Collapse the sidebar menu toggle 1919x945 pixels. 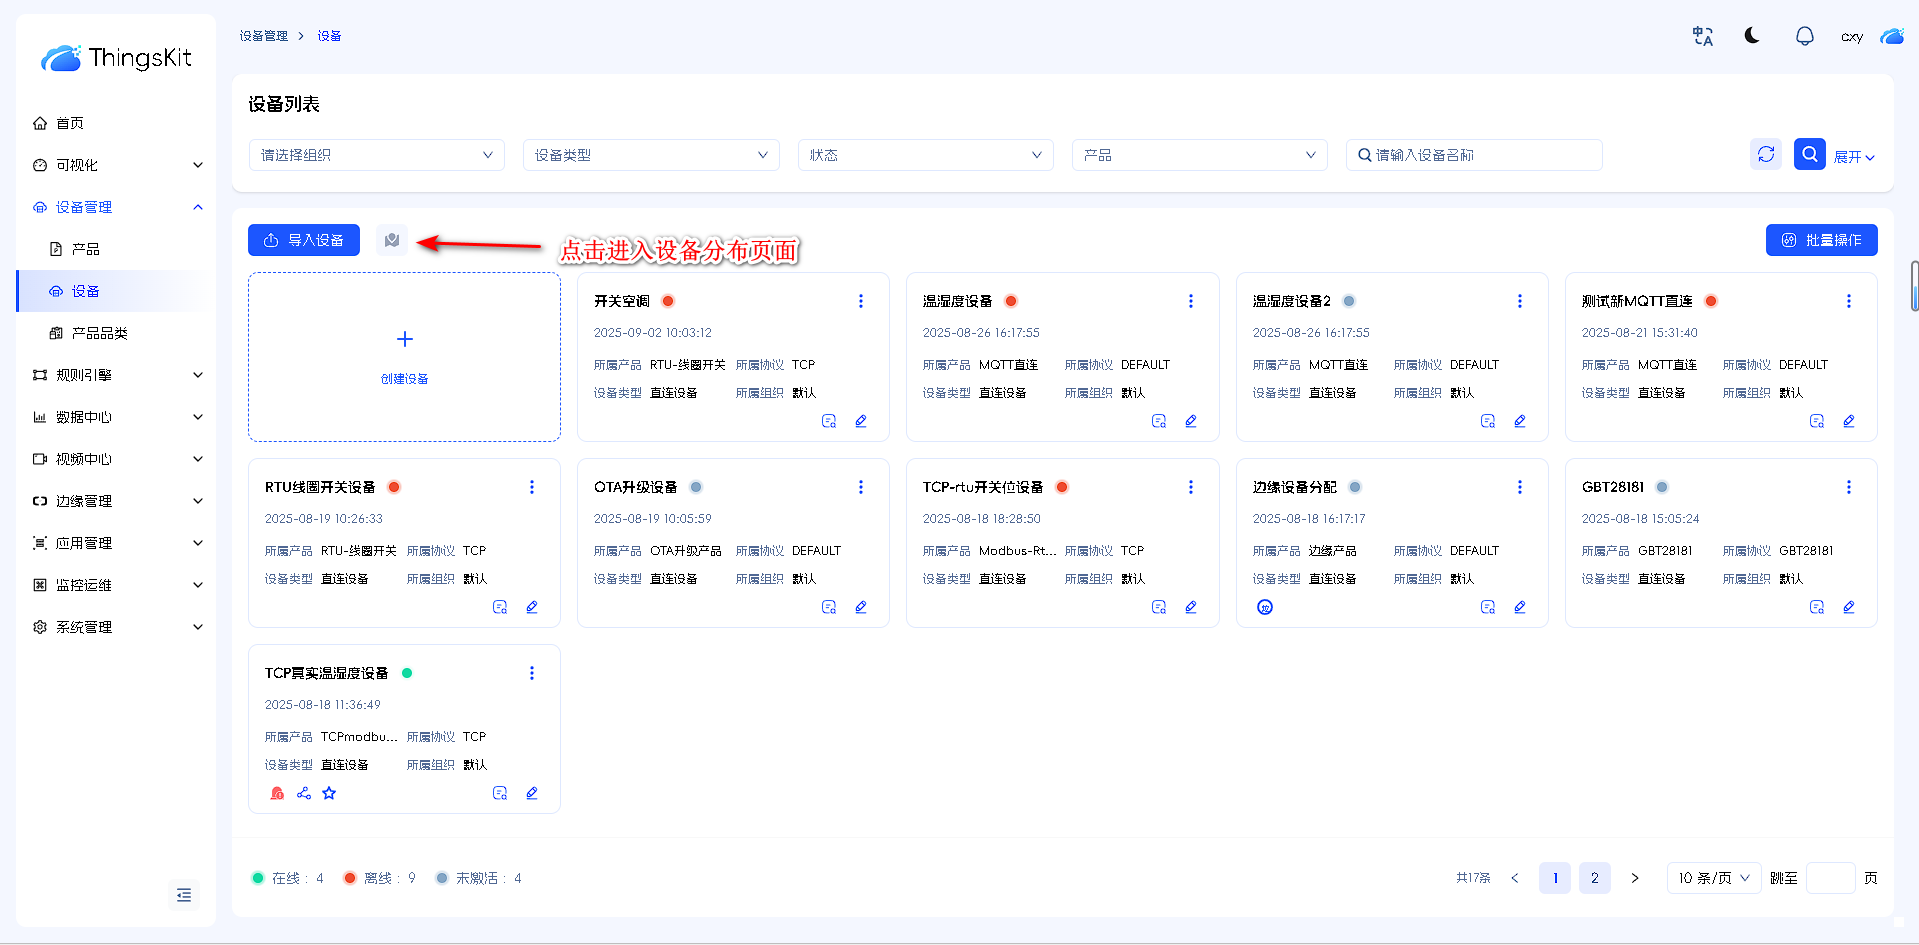click(184, 895)
